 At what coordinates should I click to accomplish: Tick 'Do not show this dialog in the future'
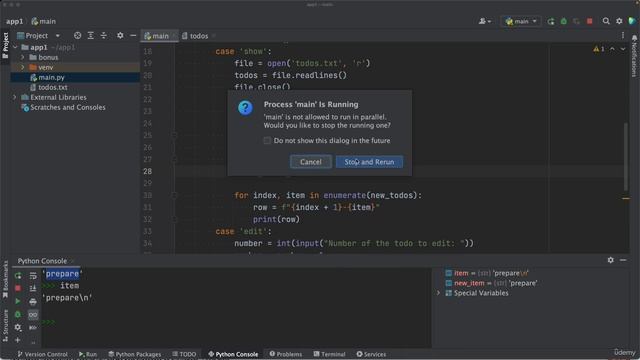[267, 140]
